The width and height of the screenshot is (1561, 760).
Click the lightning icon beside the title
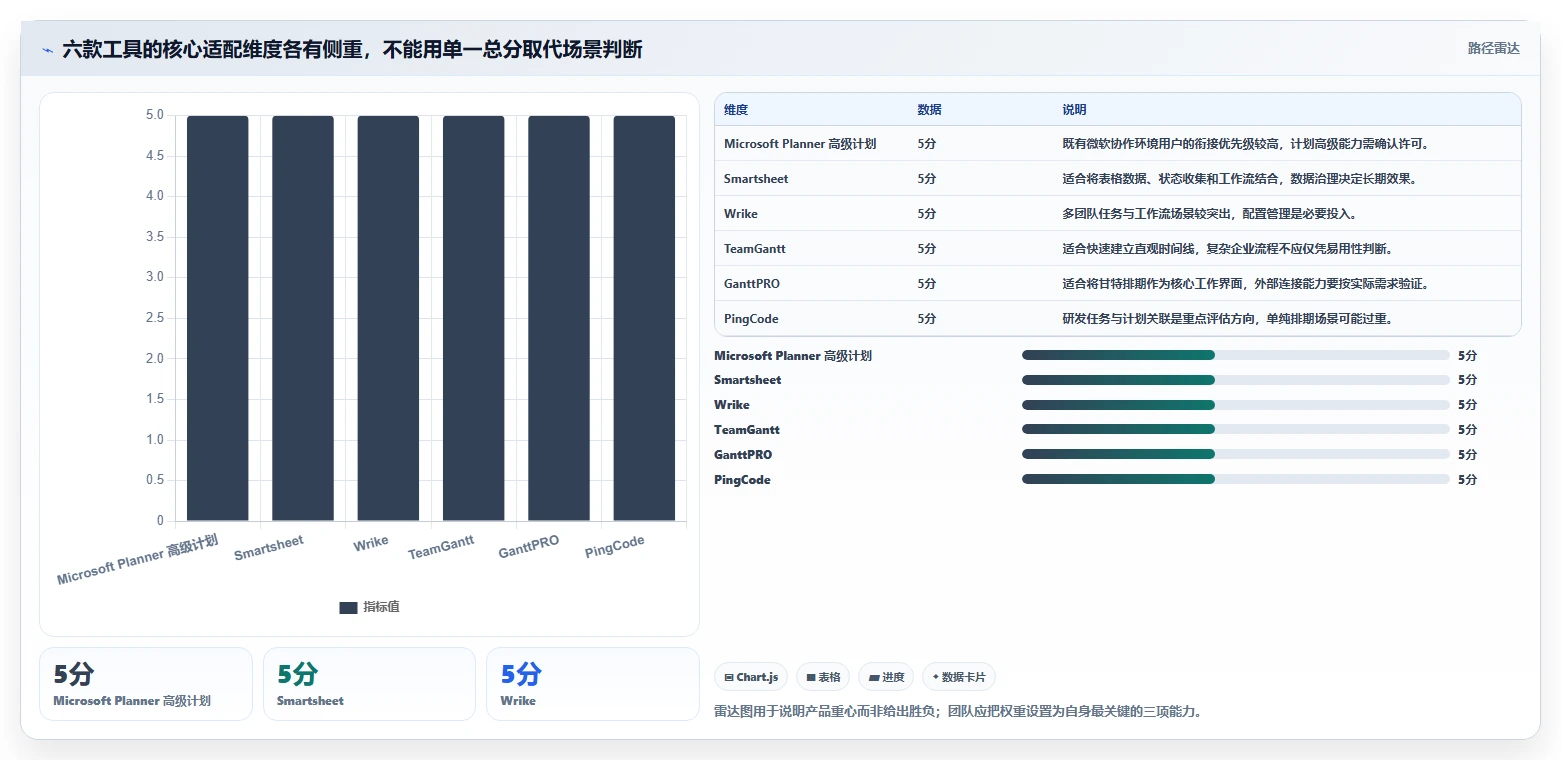[x=48, y=49]
